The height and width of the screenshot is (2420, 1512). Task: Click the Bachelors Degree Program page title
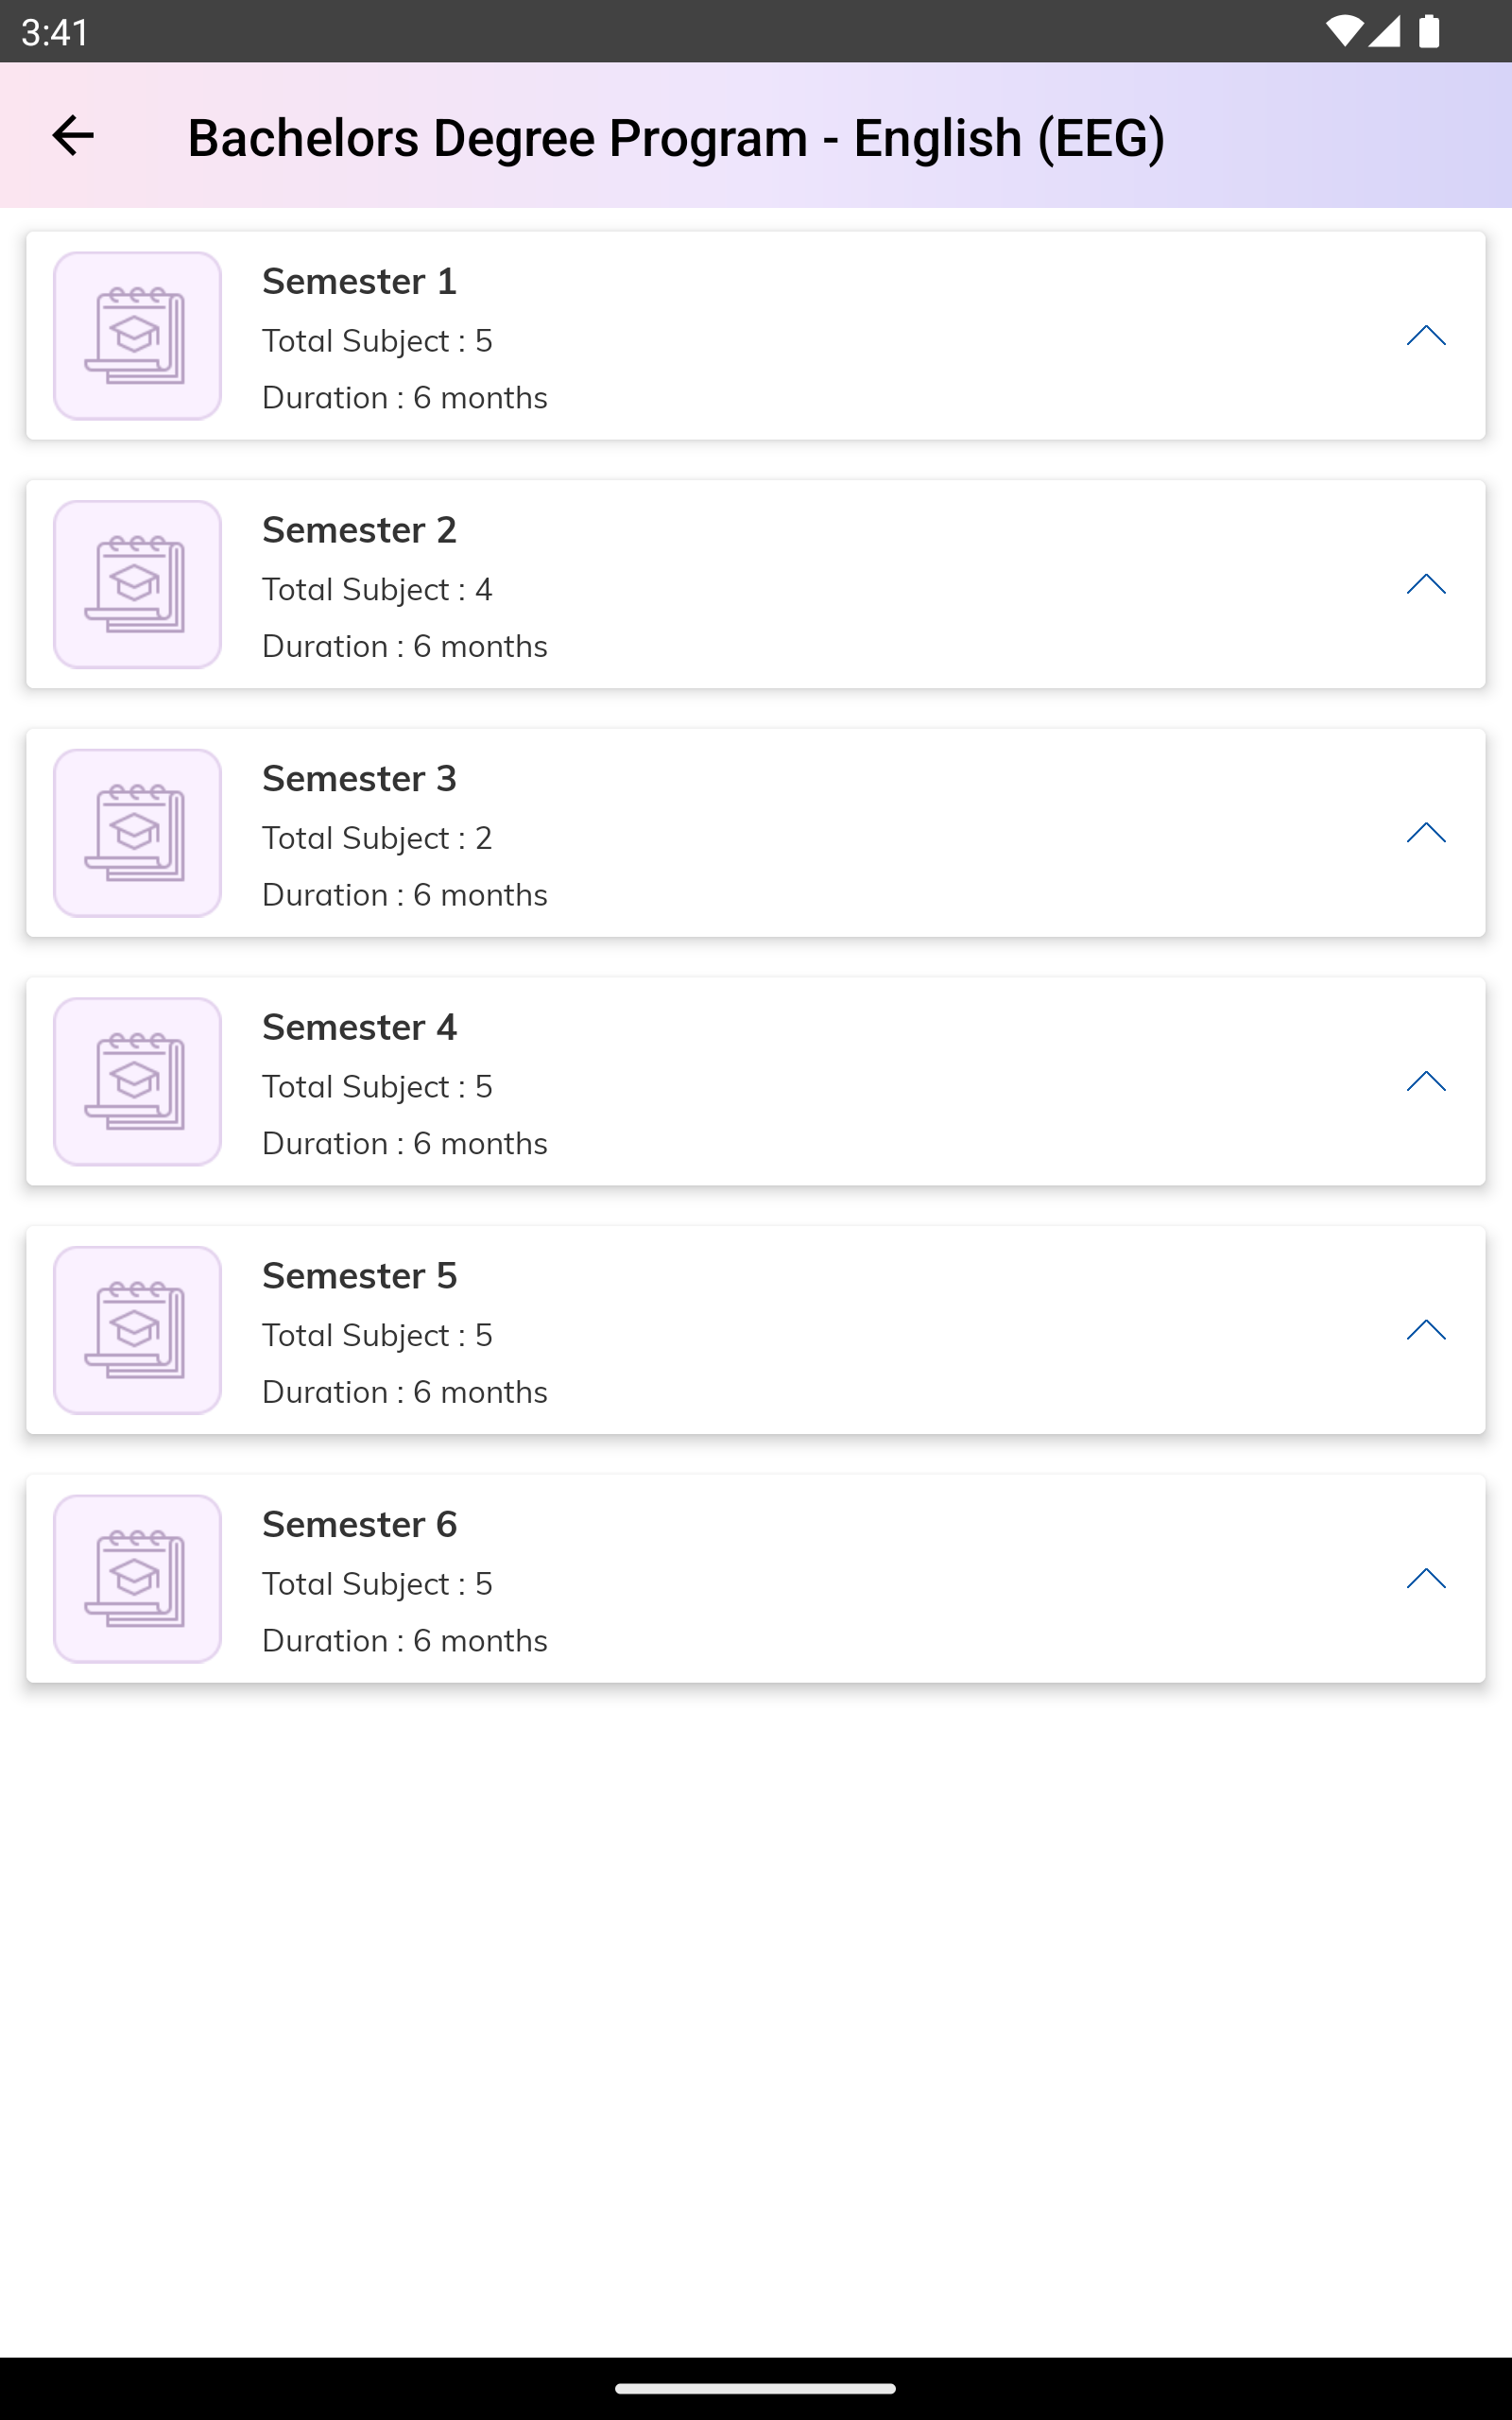tap(676, 138)
